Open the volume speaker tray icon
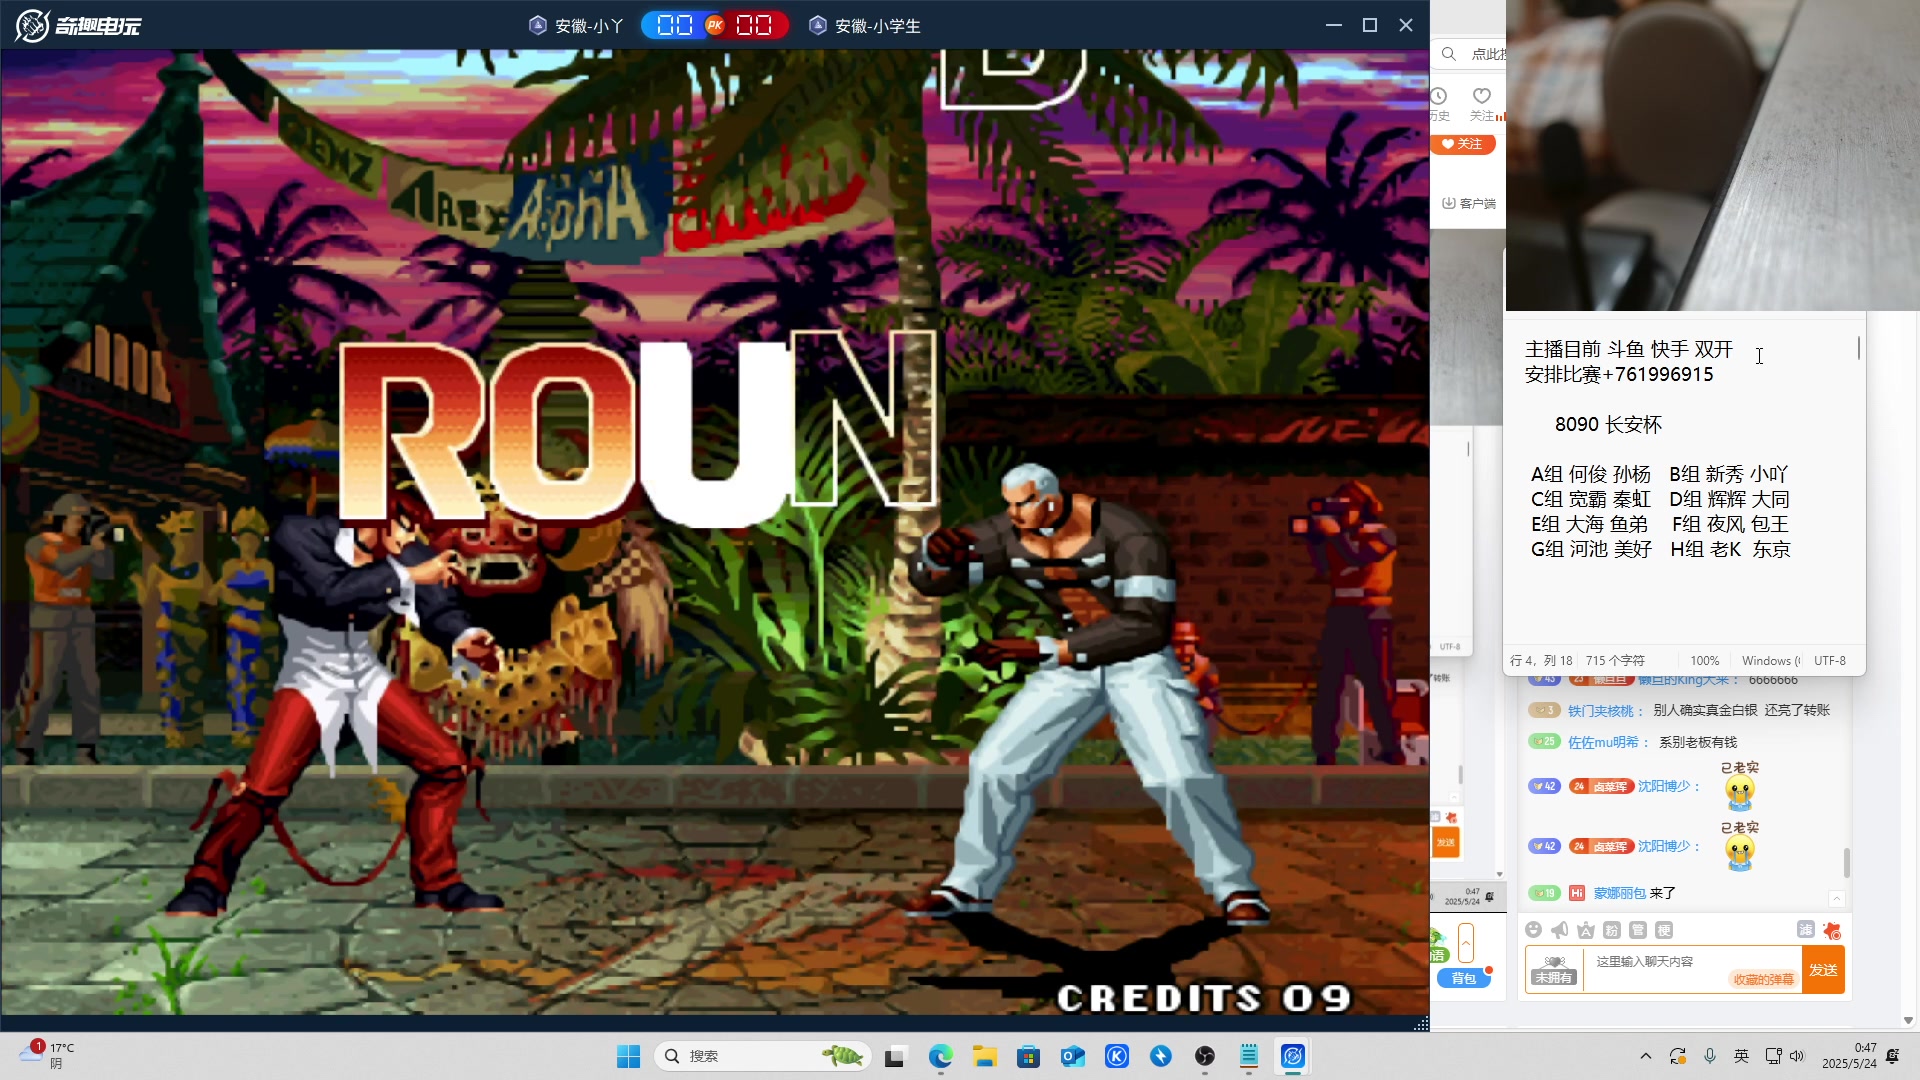This screenshot has height=1080, width=1920. click(1797, 1056)
